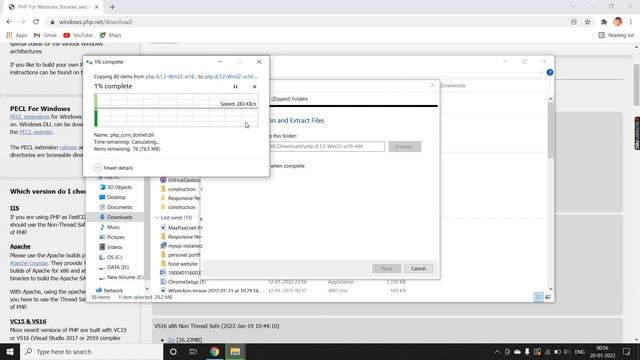Select the mysql-installer file icon
This screenshot has width=640, height=360.
163,246
